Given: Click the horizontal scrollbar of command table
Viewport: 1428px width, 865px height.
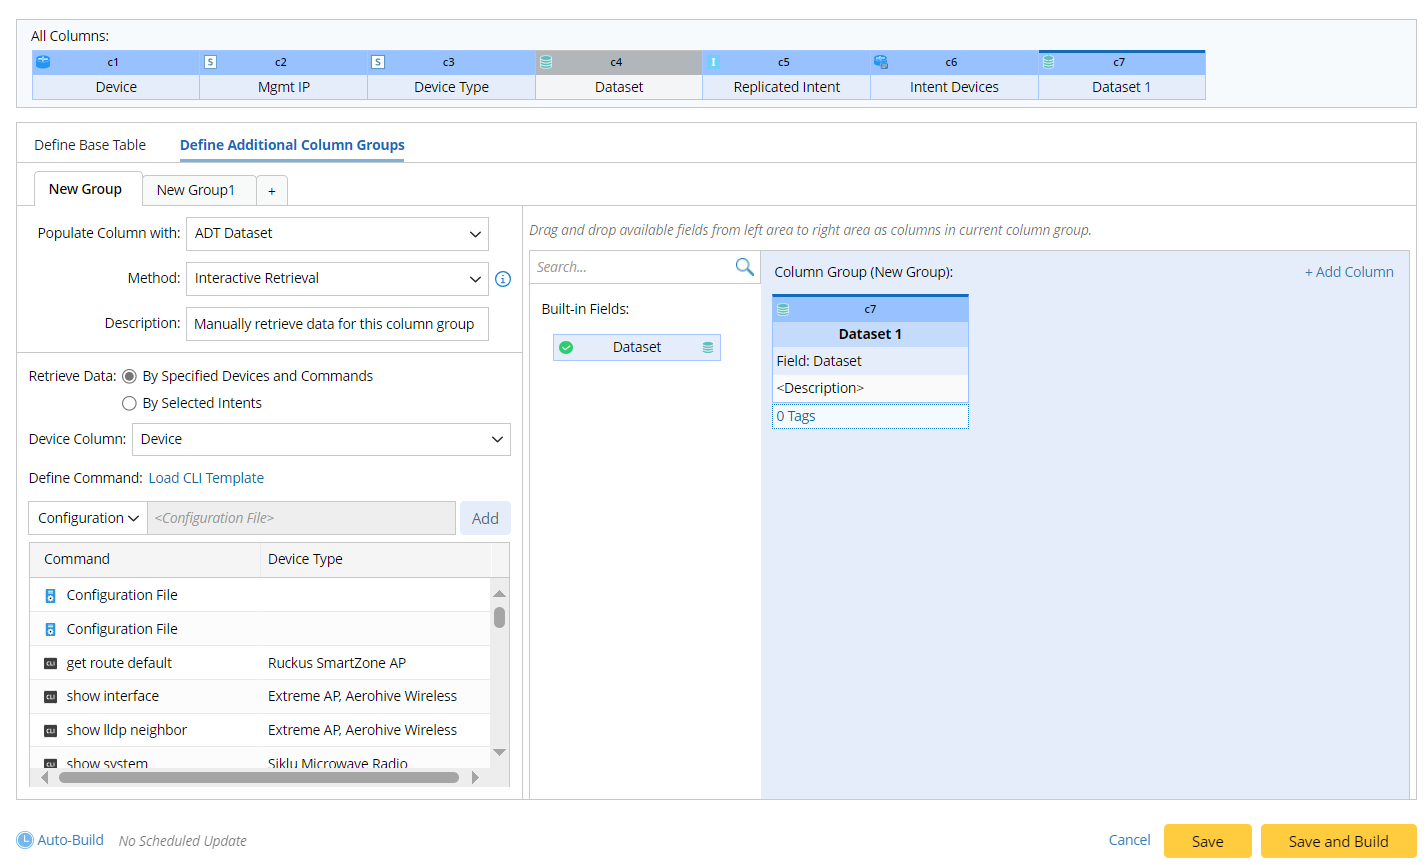Looking at the screenshot, I should click(258, 777).
